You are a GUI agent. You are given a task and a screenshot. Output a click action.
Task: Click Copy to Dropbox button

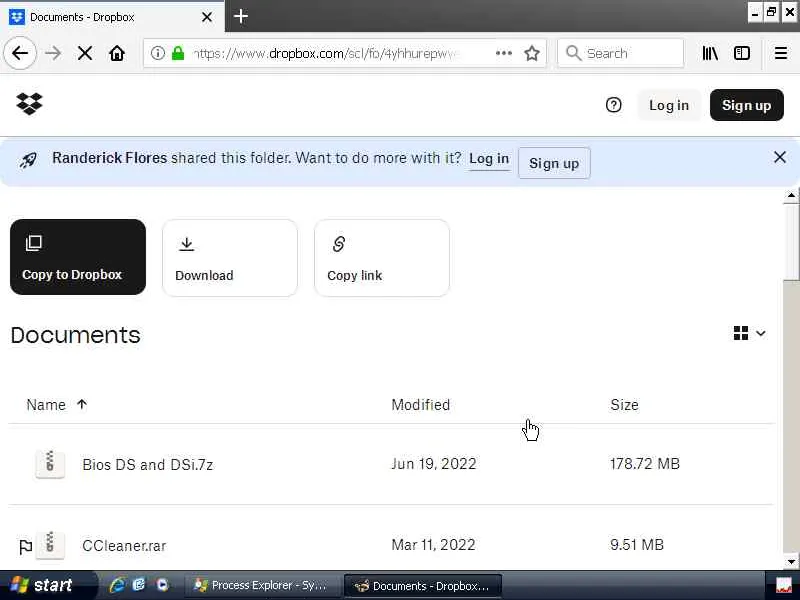78,257
